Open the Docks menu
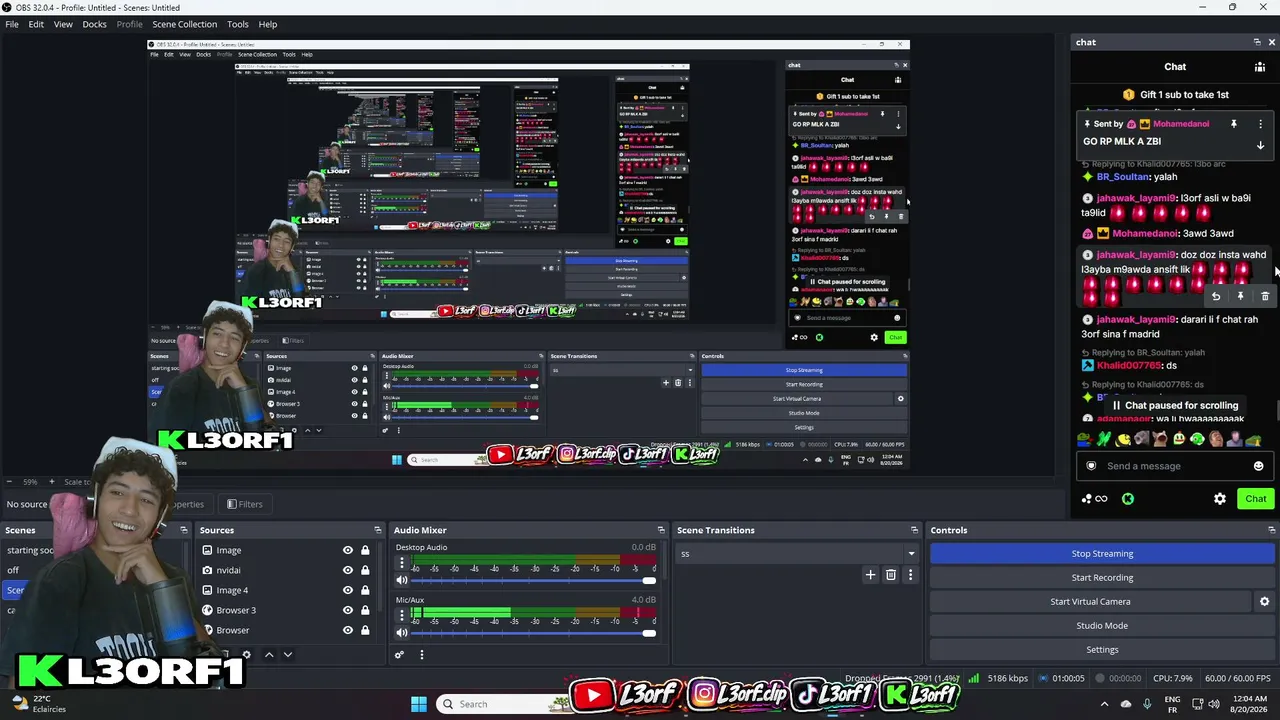The height and width of the screenshot is (720, 1280). pyautogui.click(x=94, y=24)
